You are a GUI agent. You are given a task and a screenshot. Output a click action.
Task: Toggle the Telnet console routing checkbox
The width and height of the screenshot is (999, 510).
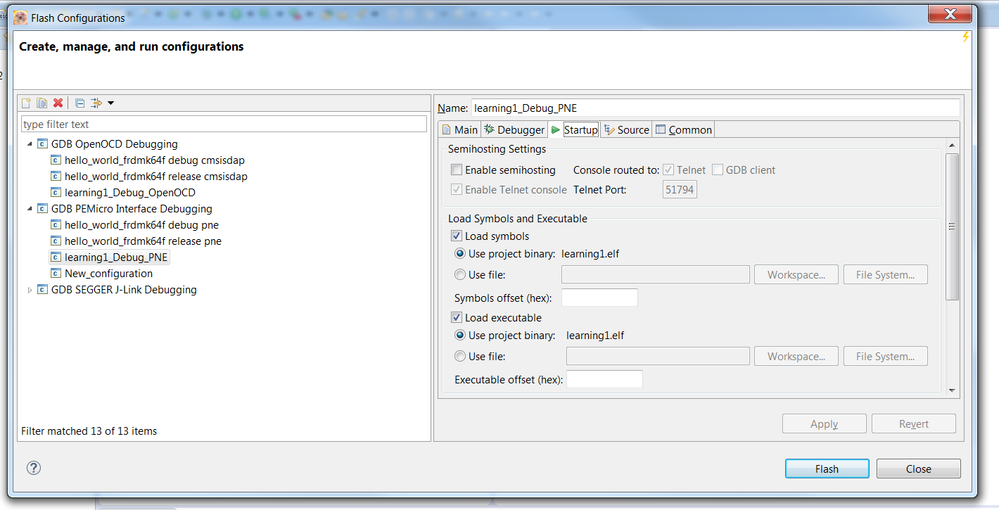click(x=668, y=170)
